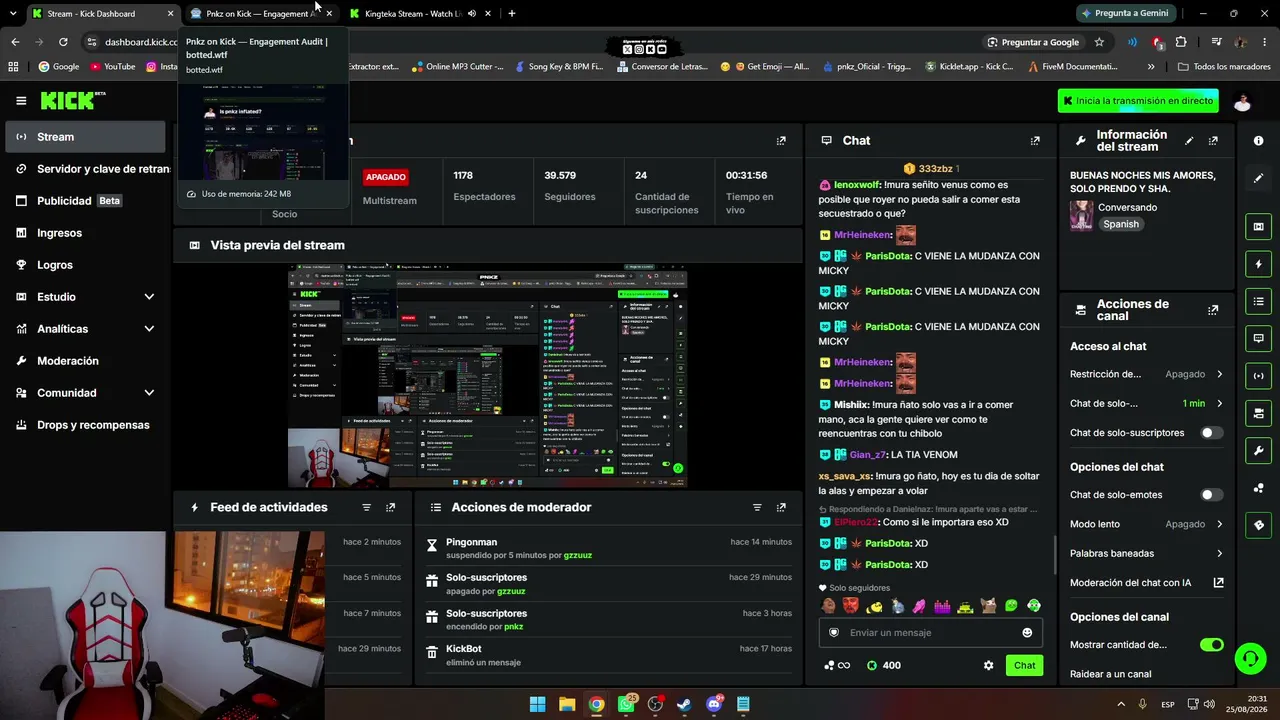
Task: Pop out Acciones de moderador panel
Action: pyautogui.click(x=781, y=508)
